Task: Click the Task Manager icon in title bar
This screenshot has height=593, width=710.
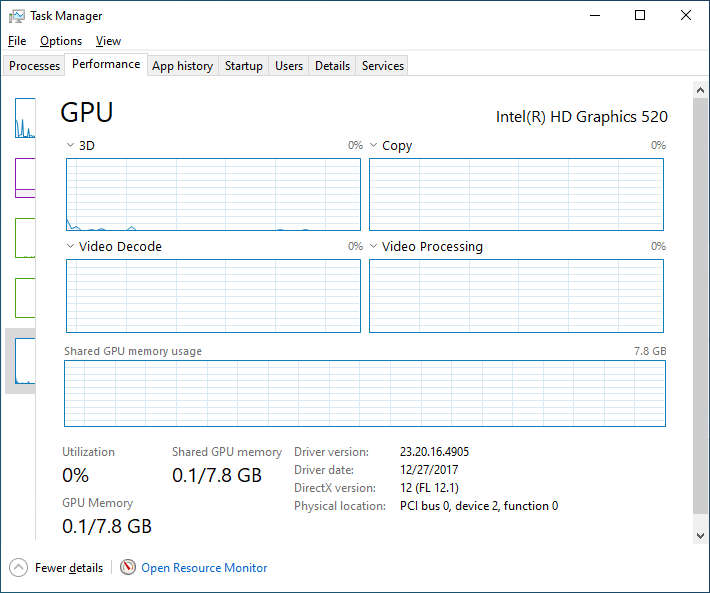Action: coord(16,16)
